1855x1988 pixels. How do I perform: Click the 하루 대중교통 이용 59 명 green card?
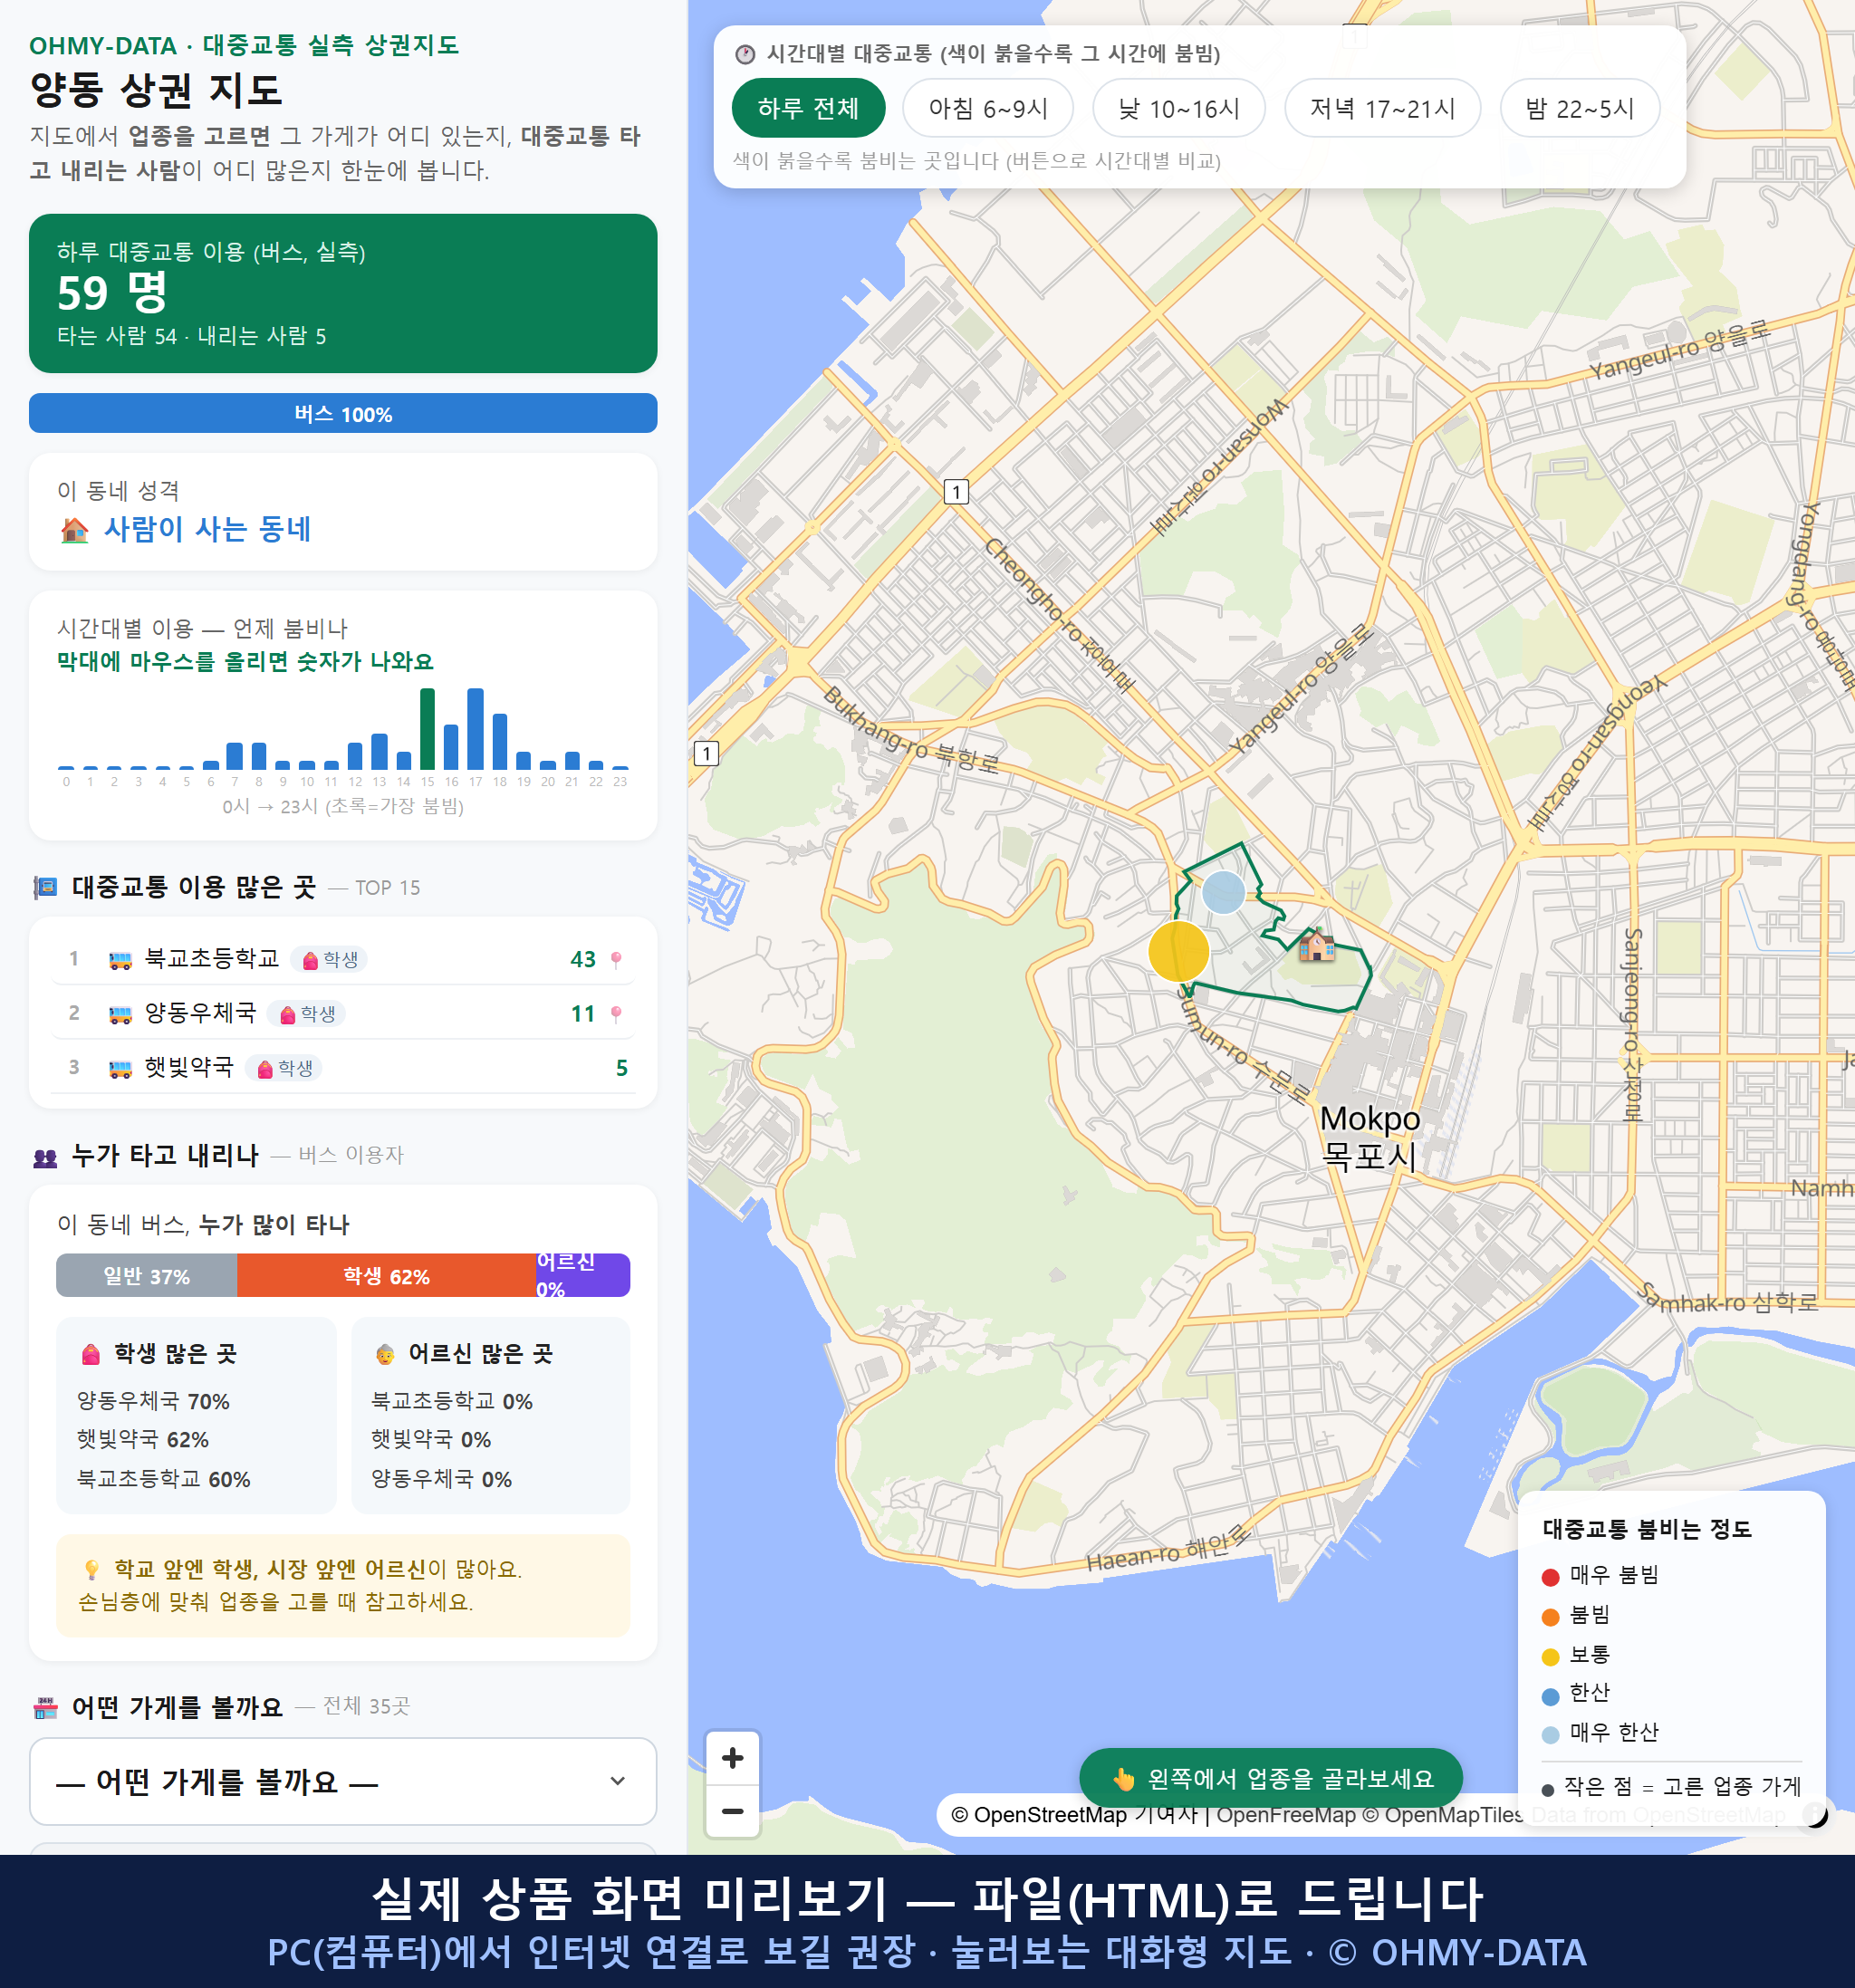[x=343, y=293]
